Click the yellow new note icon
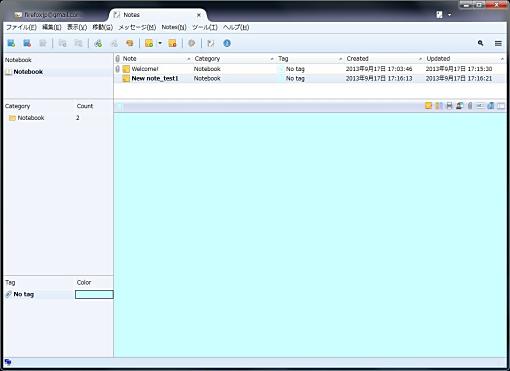510x371 pixels. tap(149, 43)
